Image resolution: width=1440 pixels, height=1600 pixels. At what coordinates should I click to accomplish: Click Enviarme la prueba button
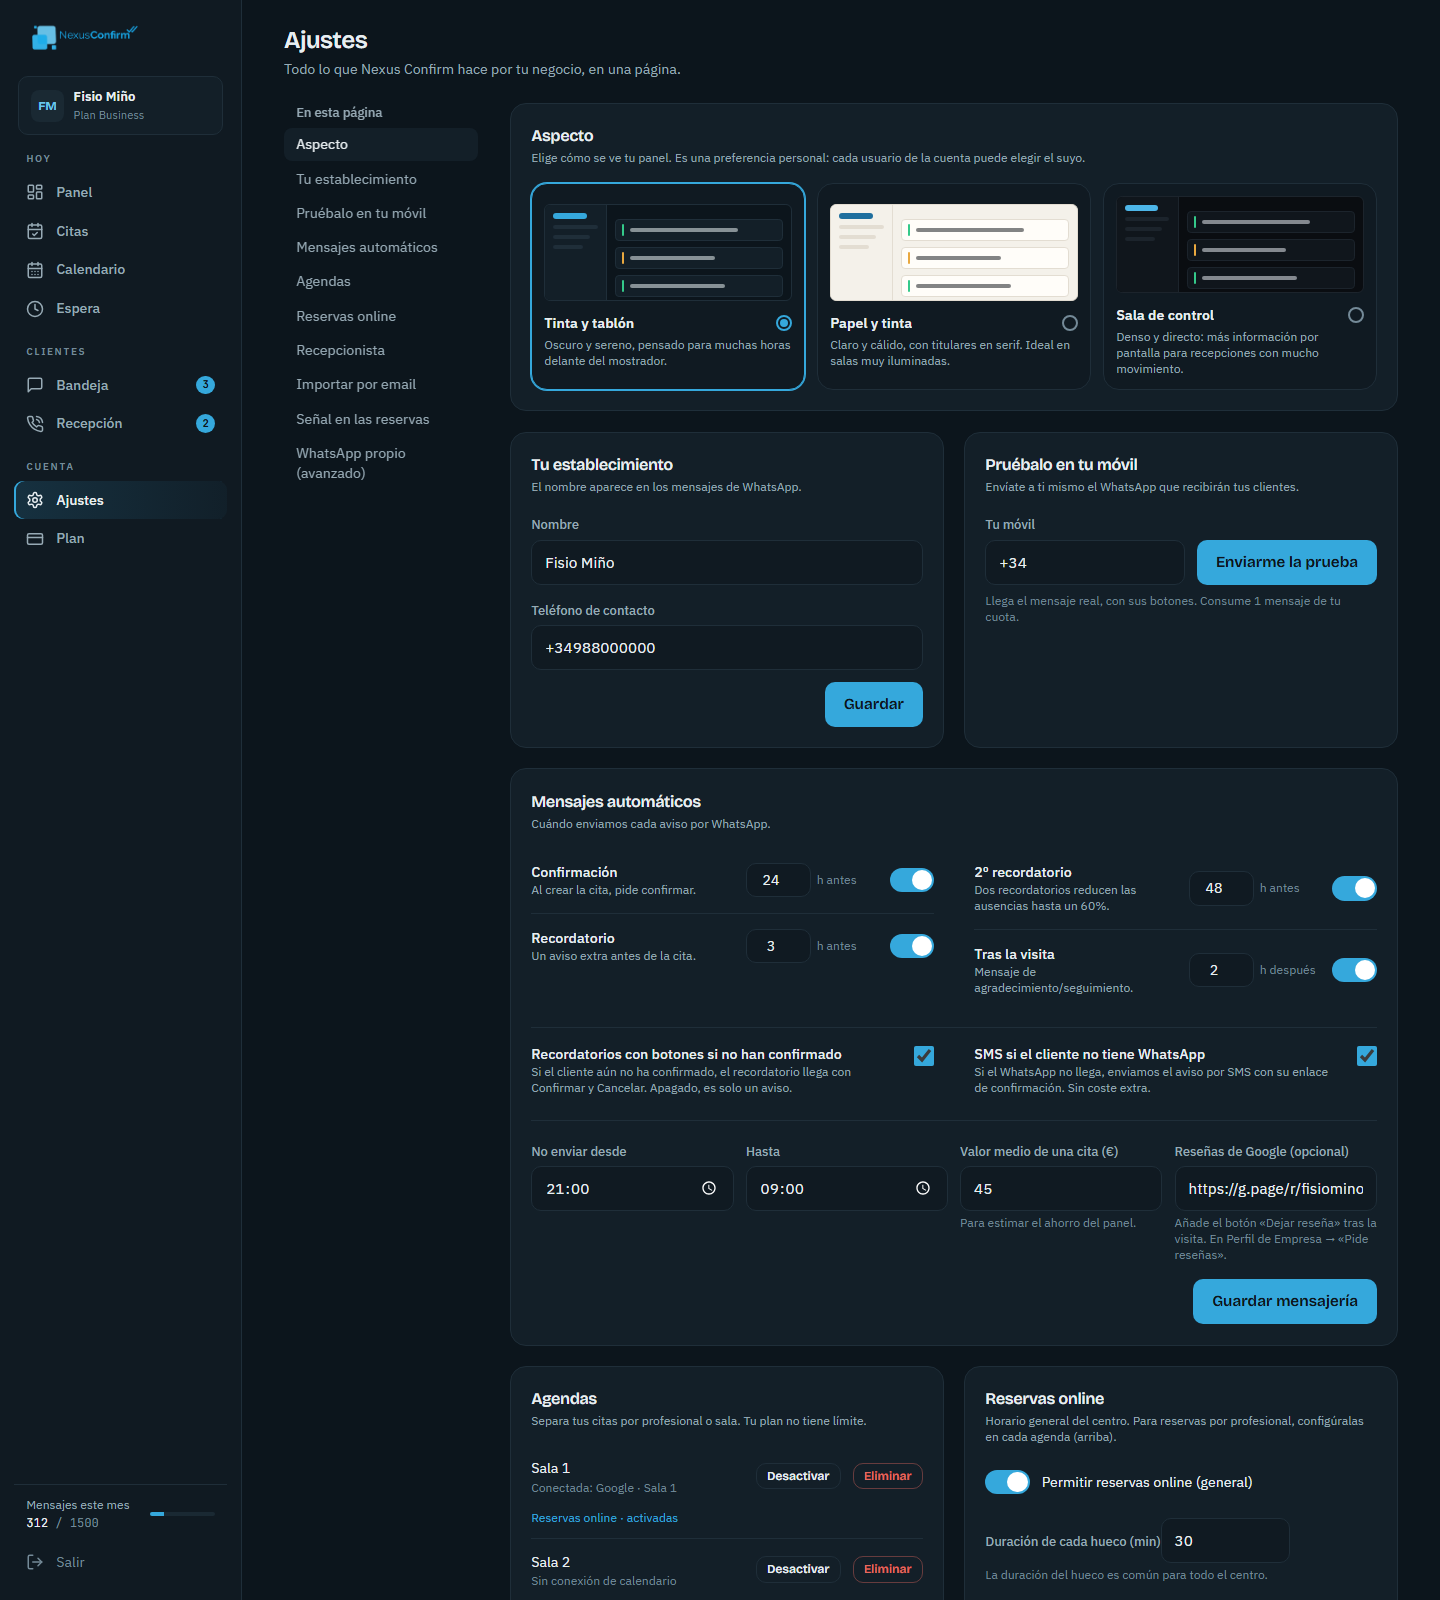(x=1287, y=562)
